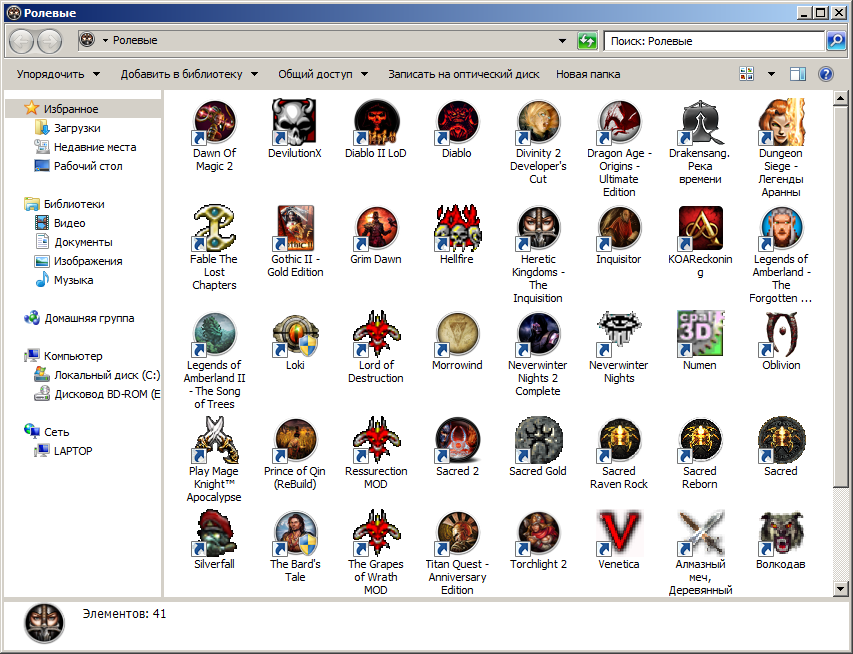Select the Venetica red V icon
The width and height of the screenshot is (853, 654).
(619, 533)
